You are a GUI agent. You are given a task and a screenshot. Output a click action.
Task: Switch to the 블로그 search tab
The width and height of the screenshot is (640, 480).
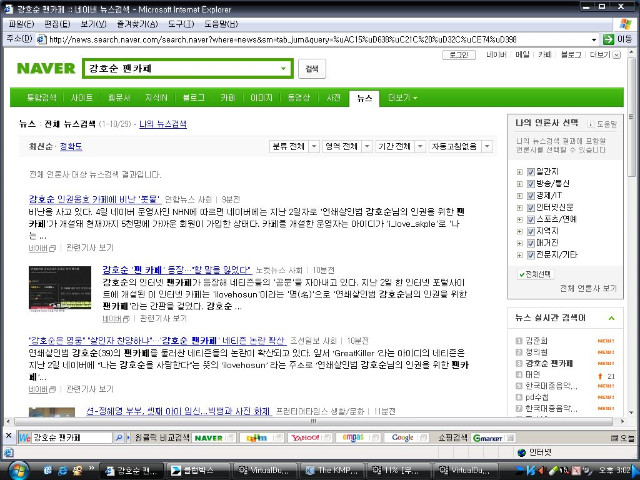pos(194,98)
